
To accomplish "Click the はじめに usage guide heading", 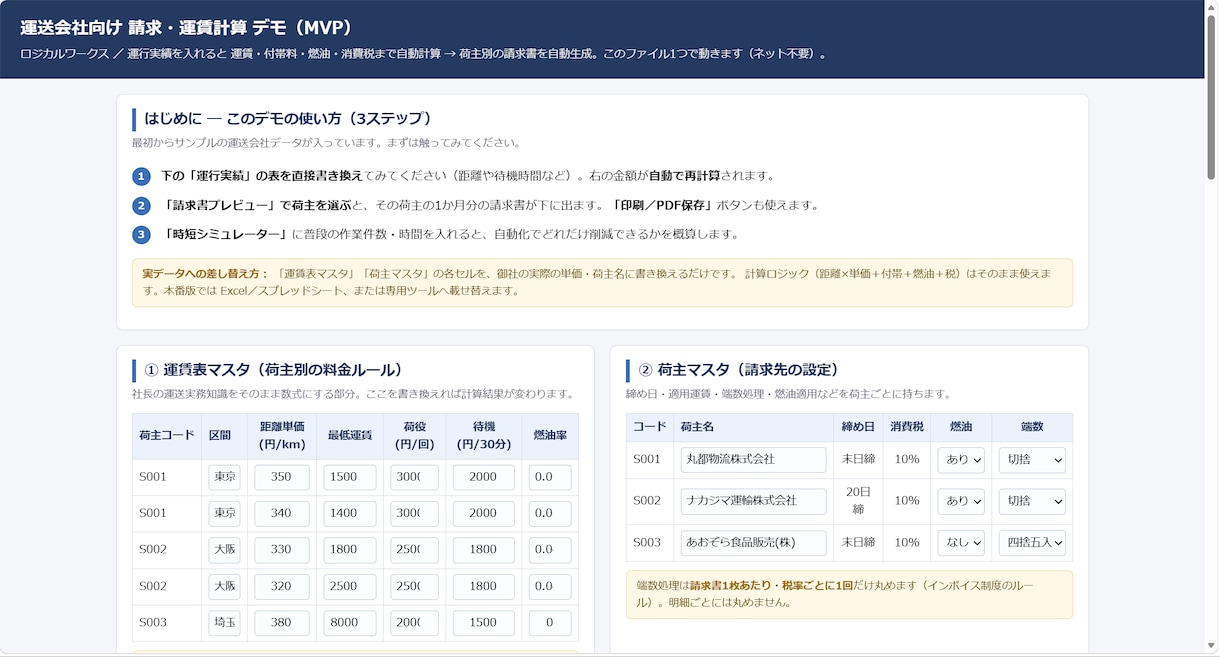I will point(289,118).
